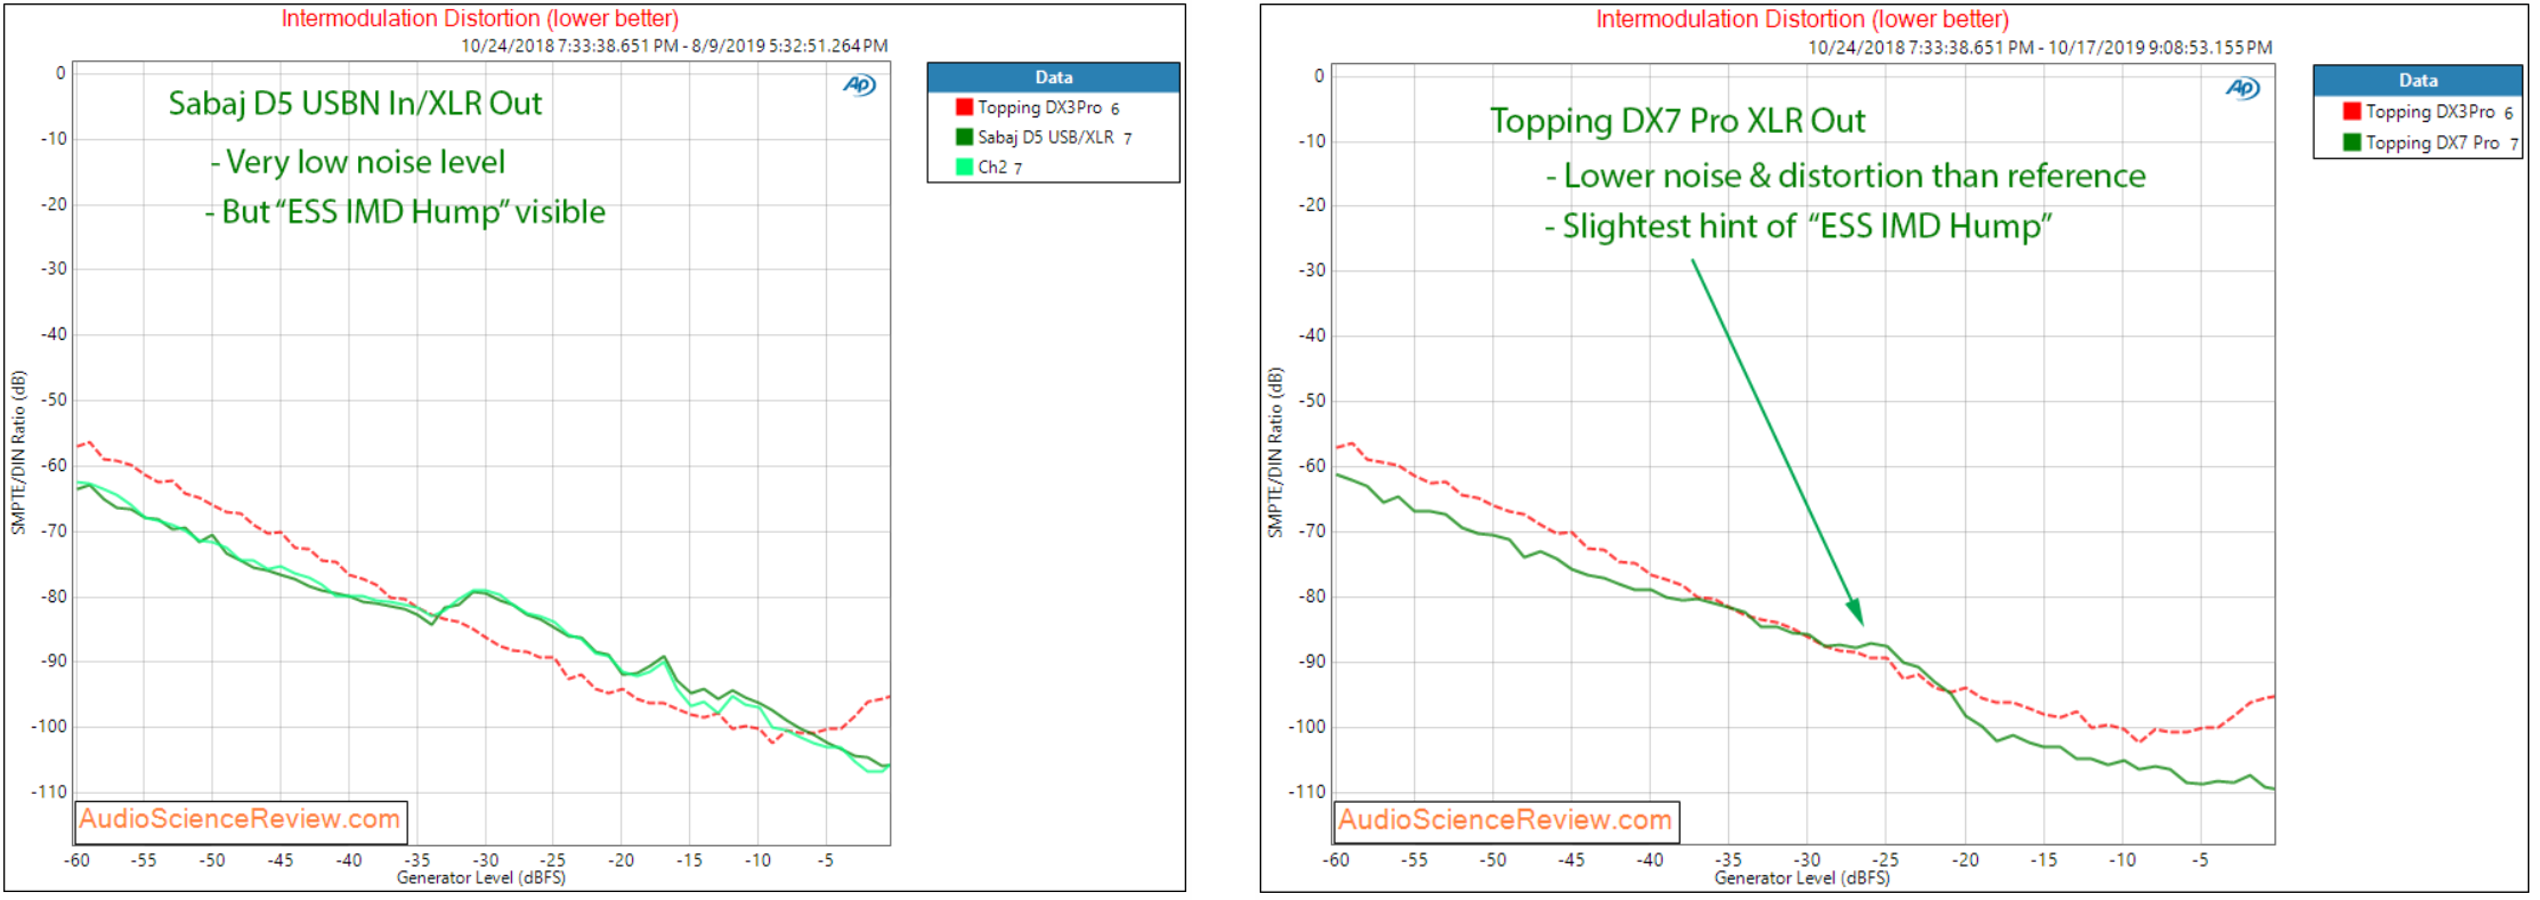Image resolution: width=2540 pixels, height=900 pixels.
Task: Click the 0 y-axis tick on right graph
Action: (x=1319, y=76)
